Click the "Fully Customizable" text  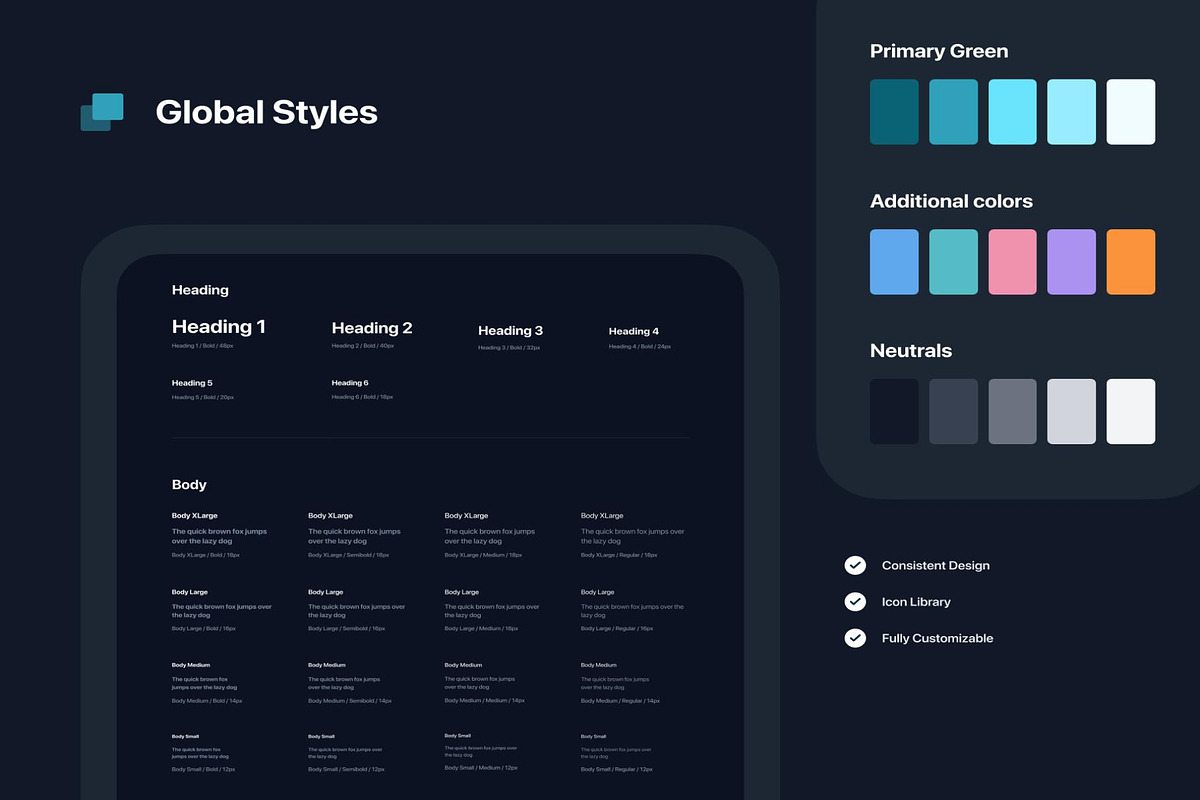[x=938, y=638]
